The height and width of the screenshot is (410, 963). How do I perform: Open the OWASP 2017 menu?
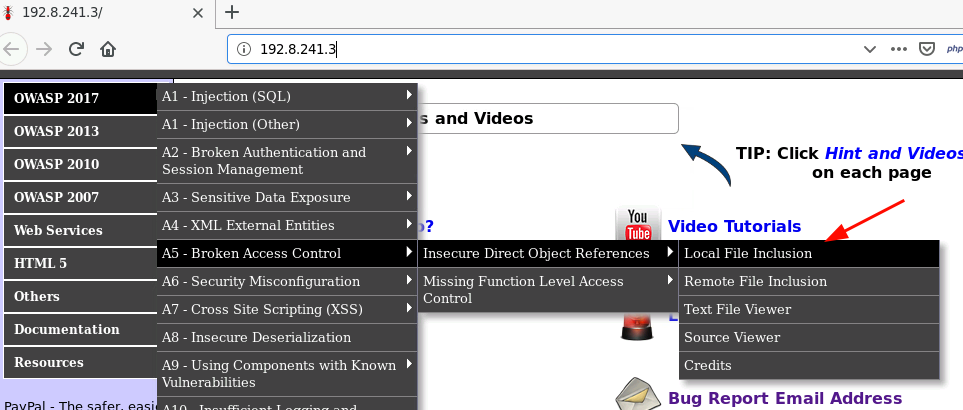[x=80, y=98]
